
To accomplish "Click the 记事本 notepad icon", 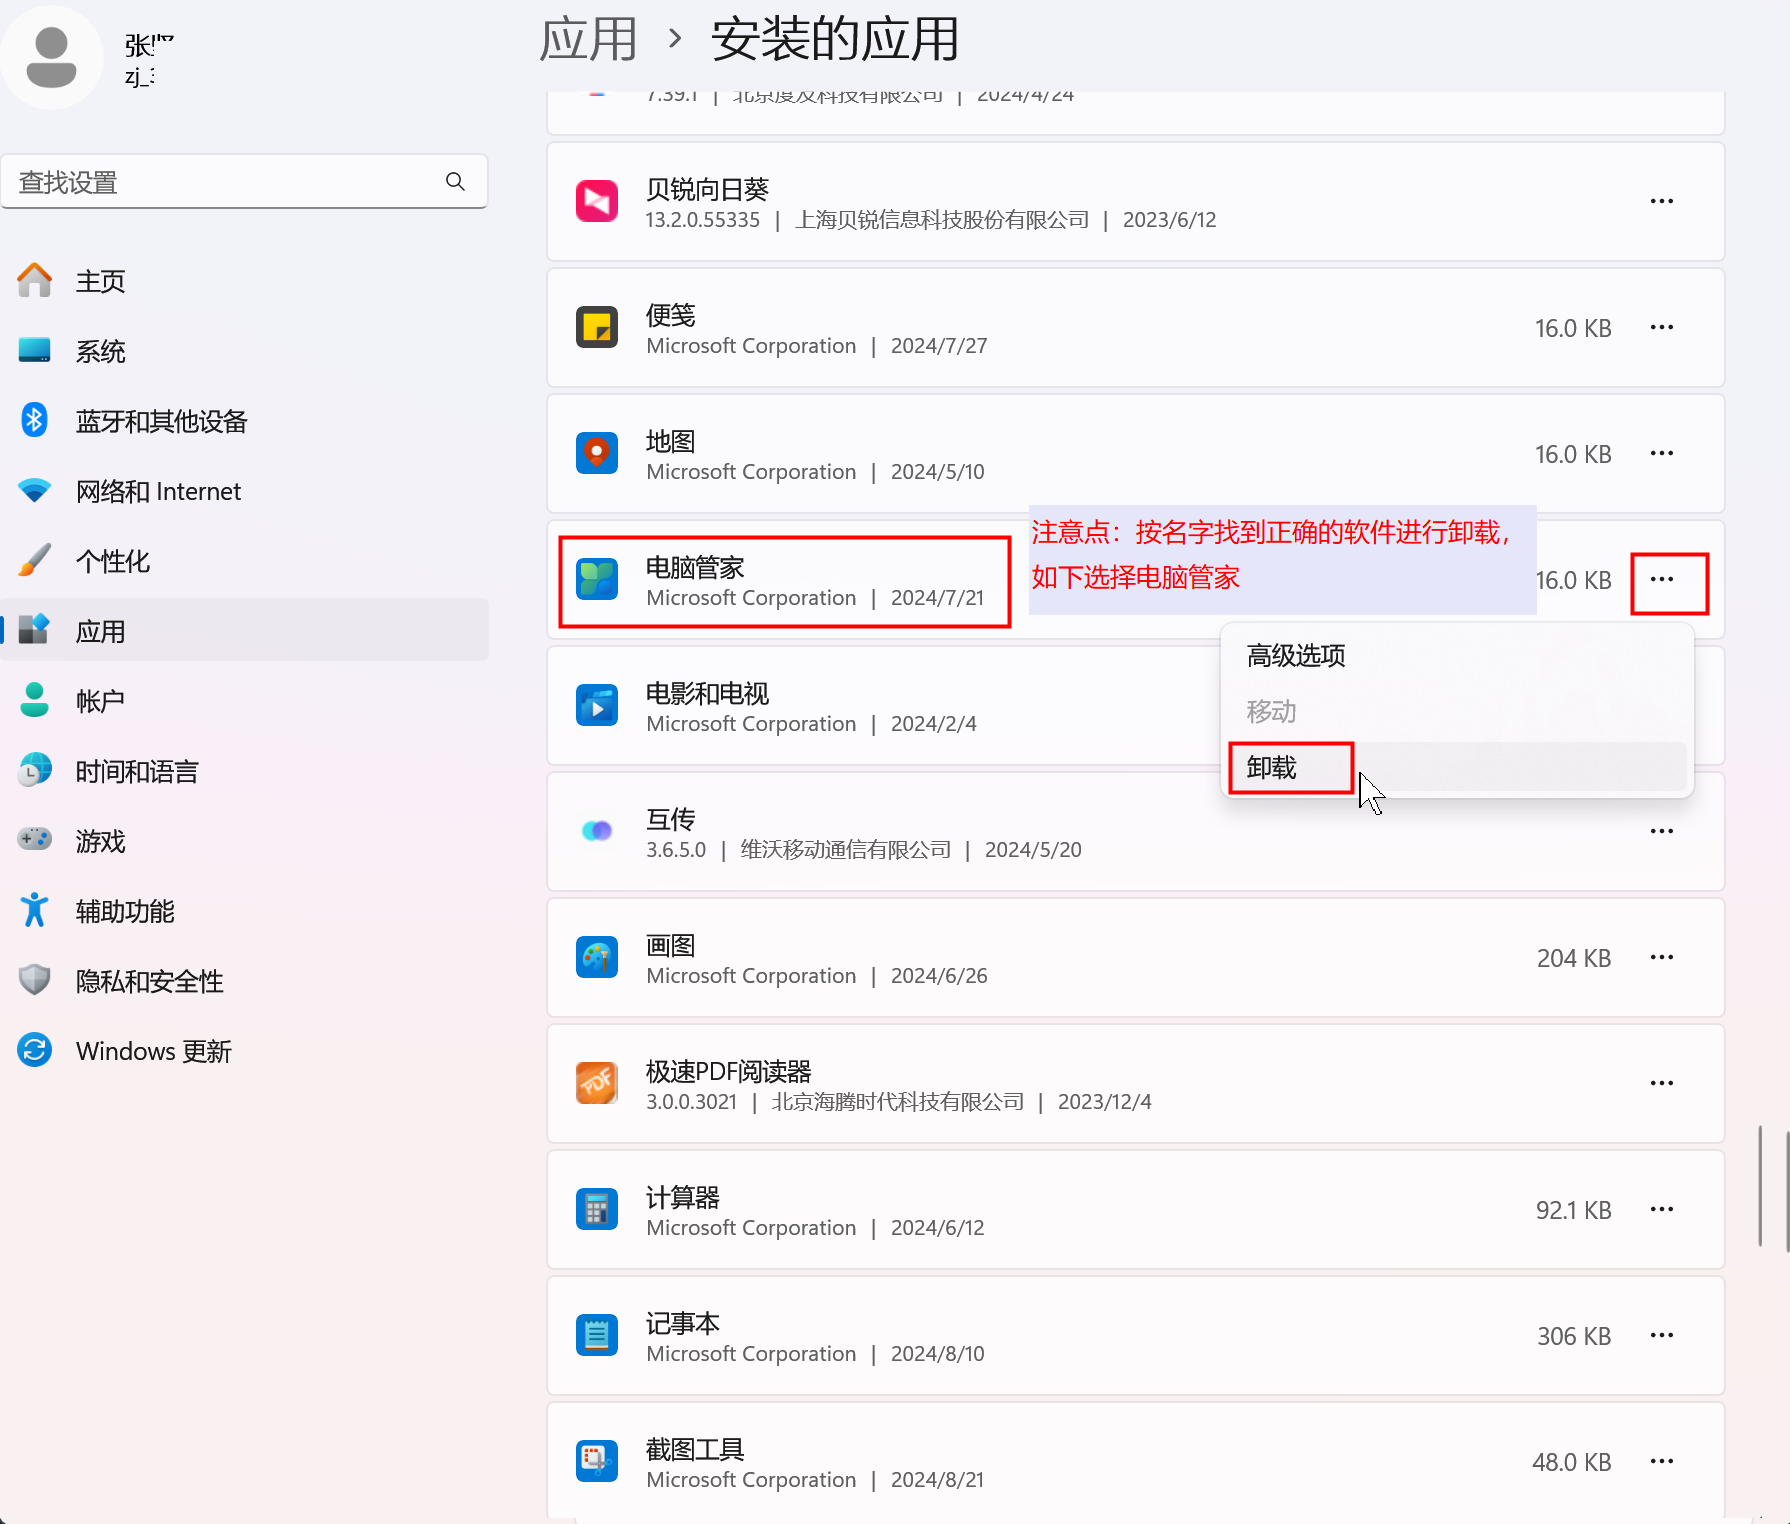I will pos(597,1335).
